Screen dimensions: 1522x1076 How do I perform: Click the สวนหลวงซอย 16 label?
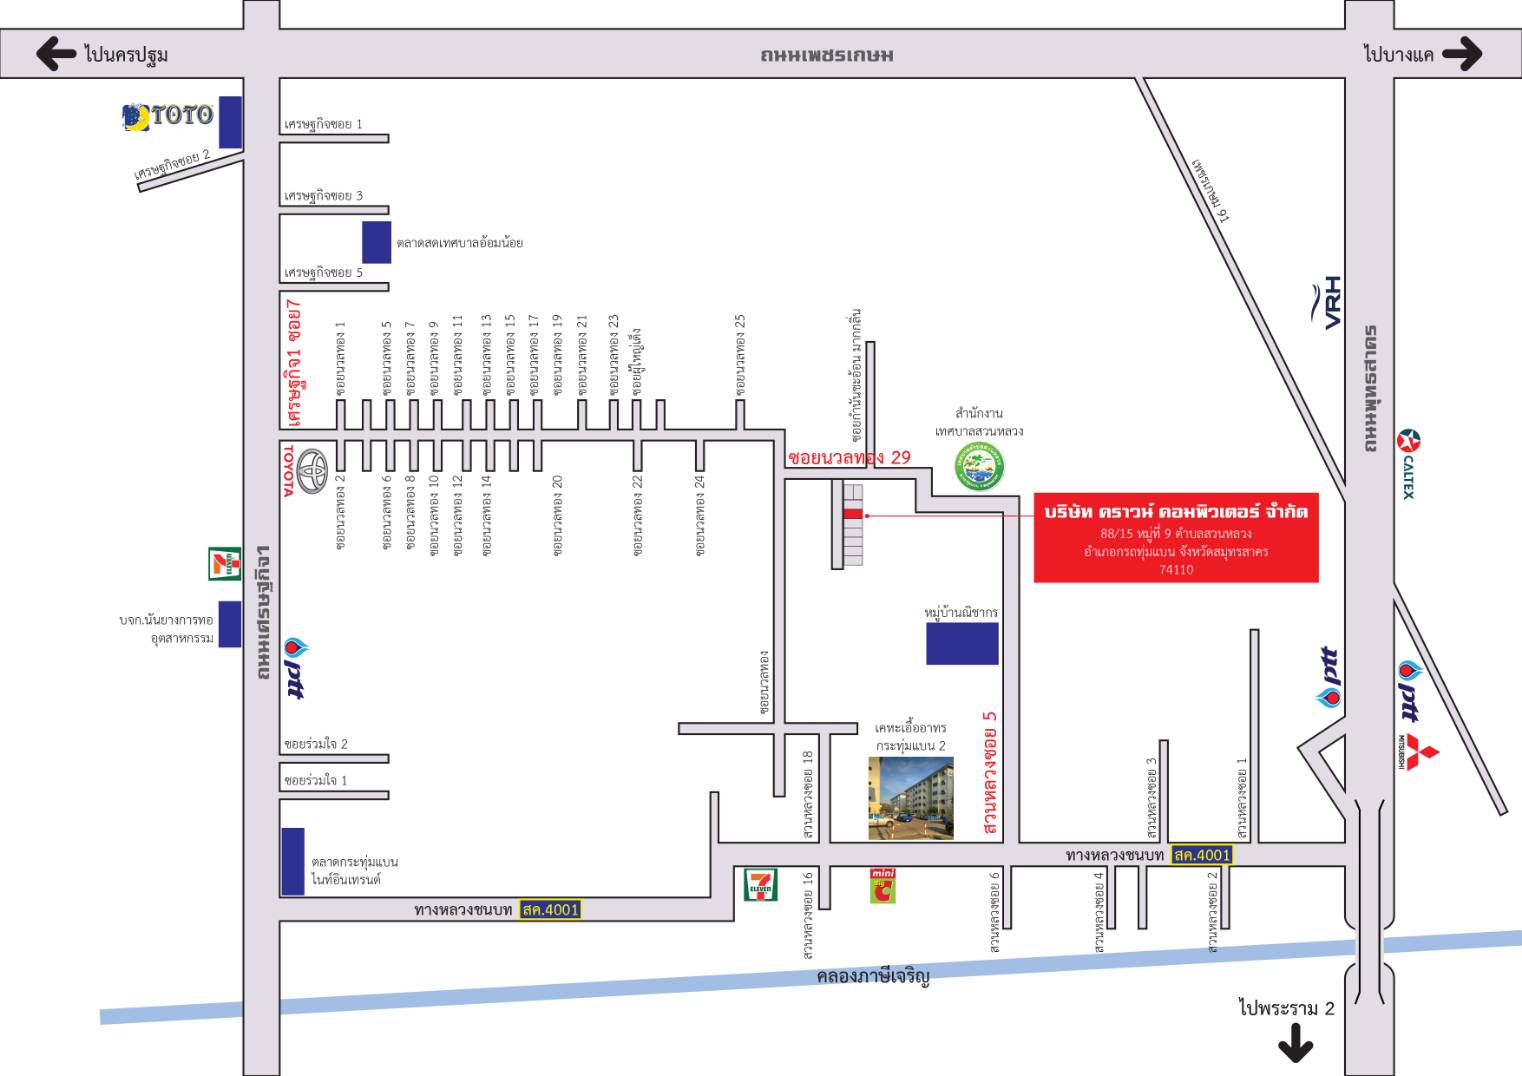(x=807, y=916)
